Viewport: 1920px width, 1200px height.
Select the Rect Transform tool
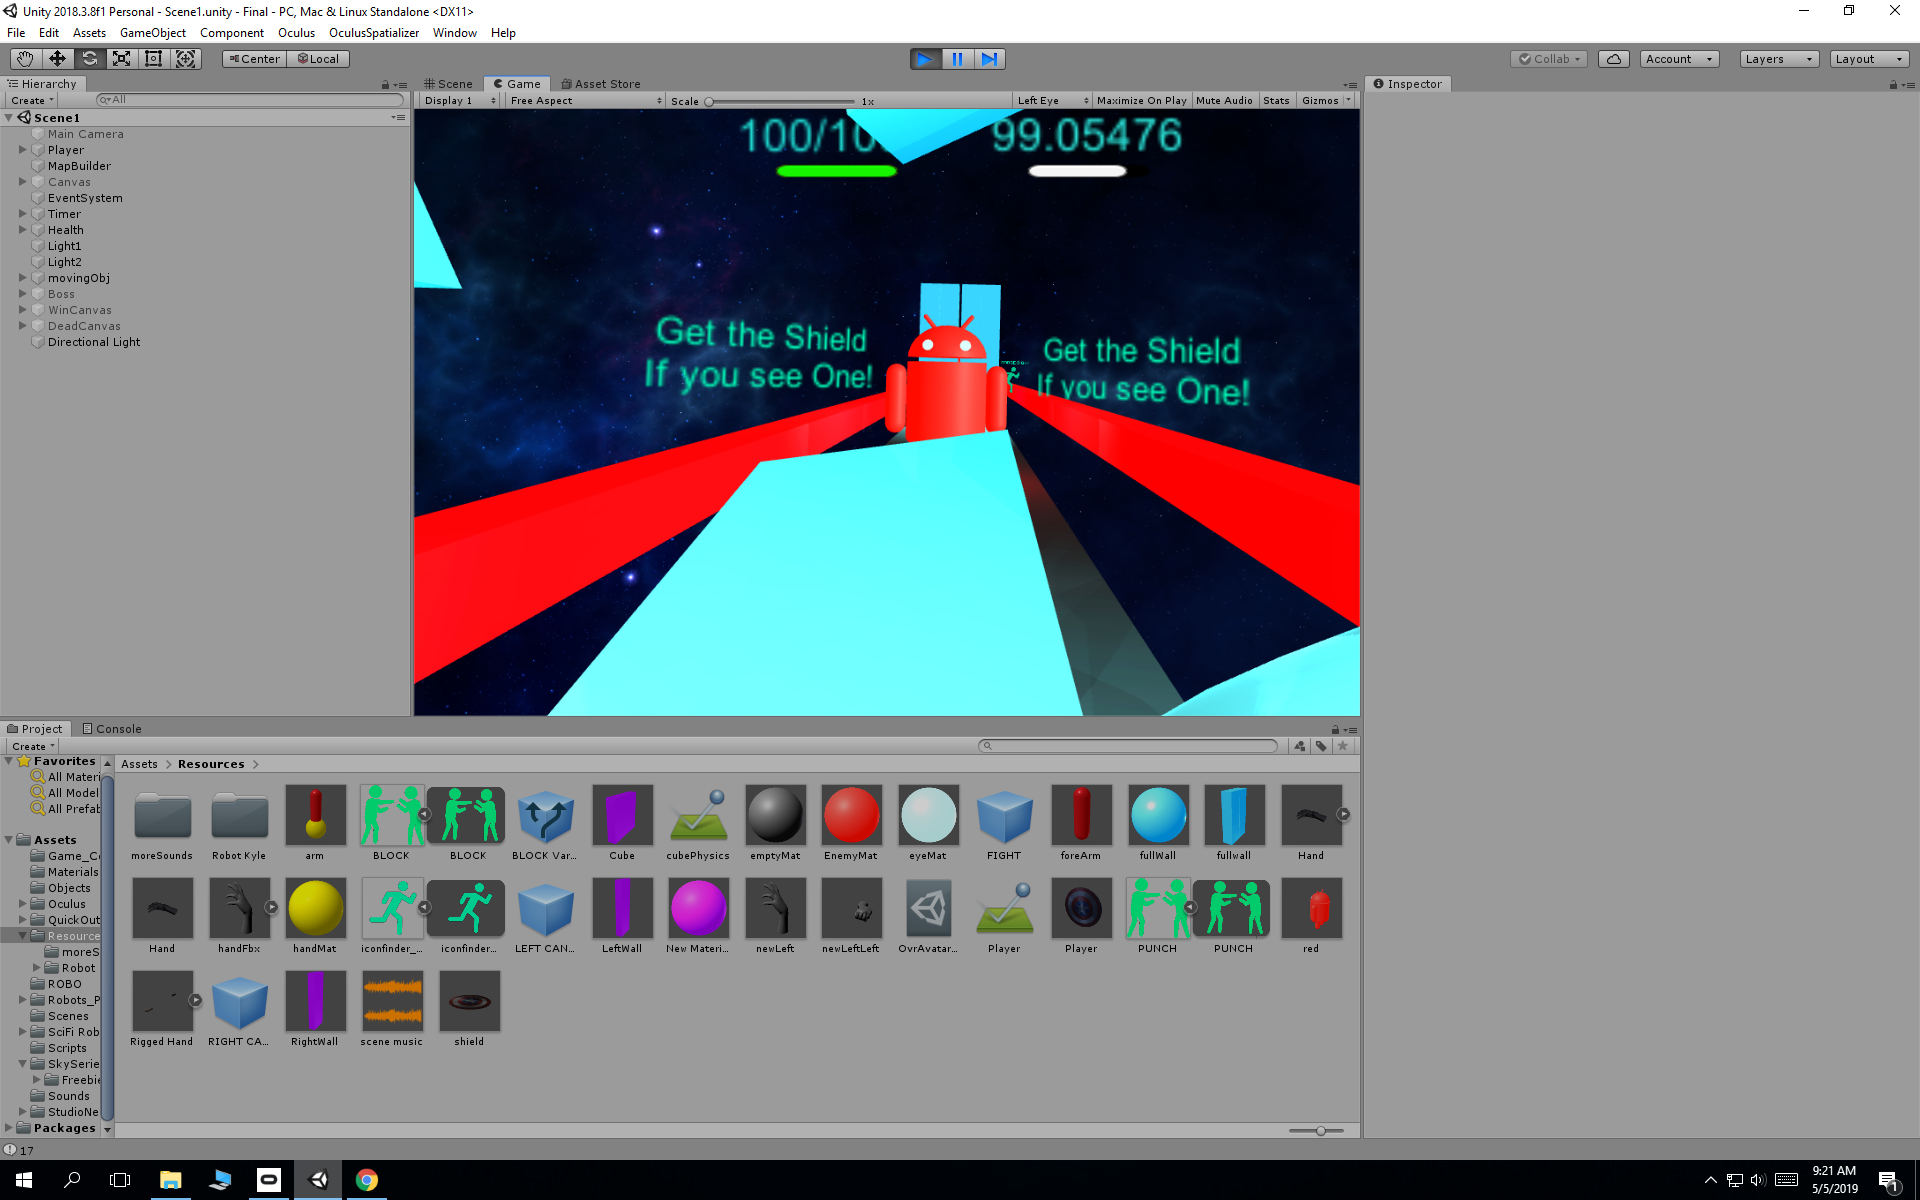tap(153, 59)
